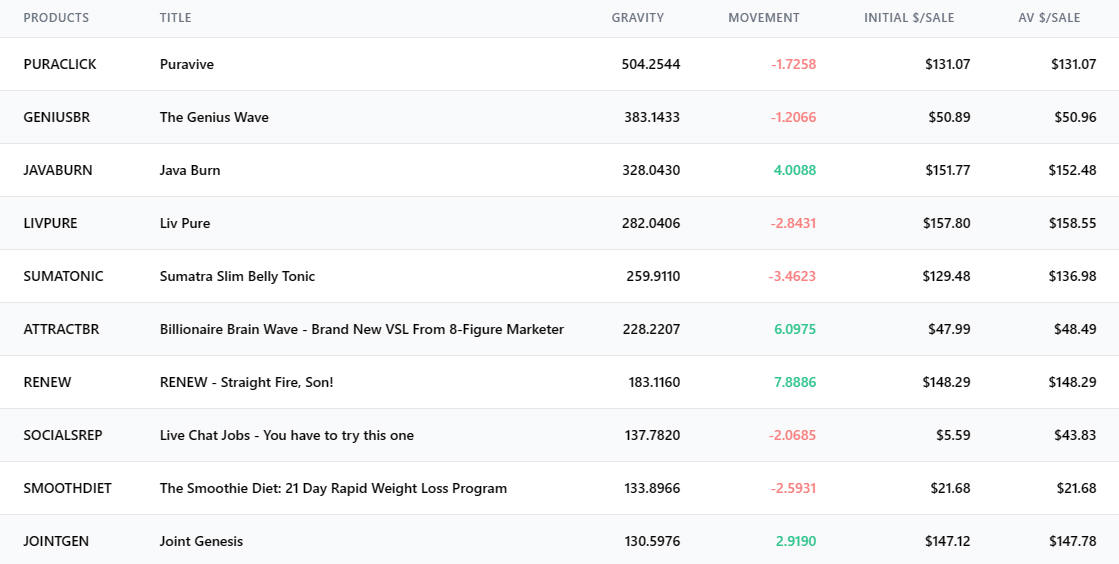Click movement value -2.0685

(x=792, y=435)
